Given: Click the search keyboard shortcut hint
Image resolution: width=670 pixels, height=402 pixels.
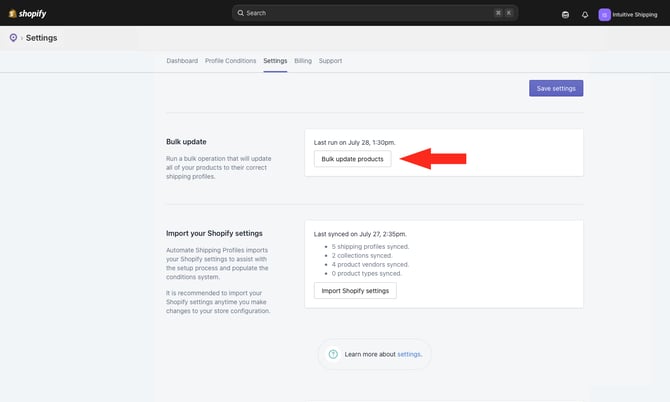Looking at the screenshot, I should 503,13.
